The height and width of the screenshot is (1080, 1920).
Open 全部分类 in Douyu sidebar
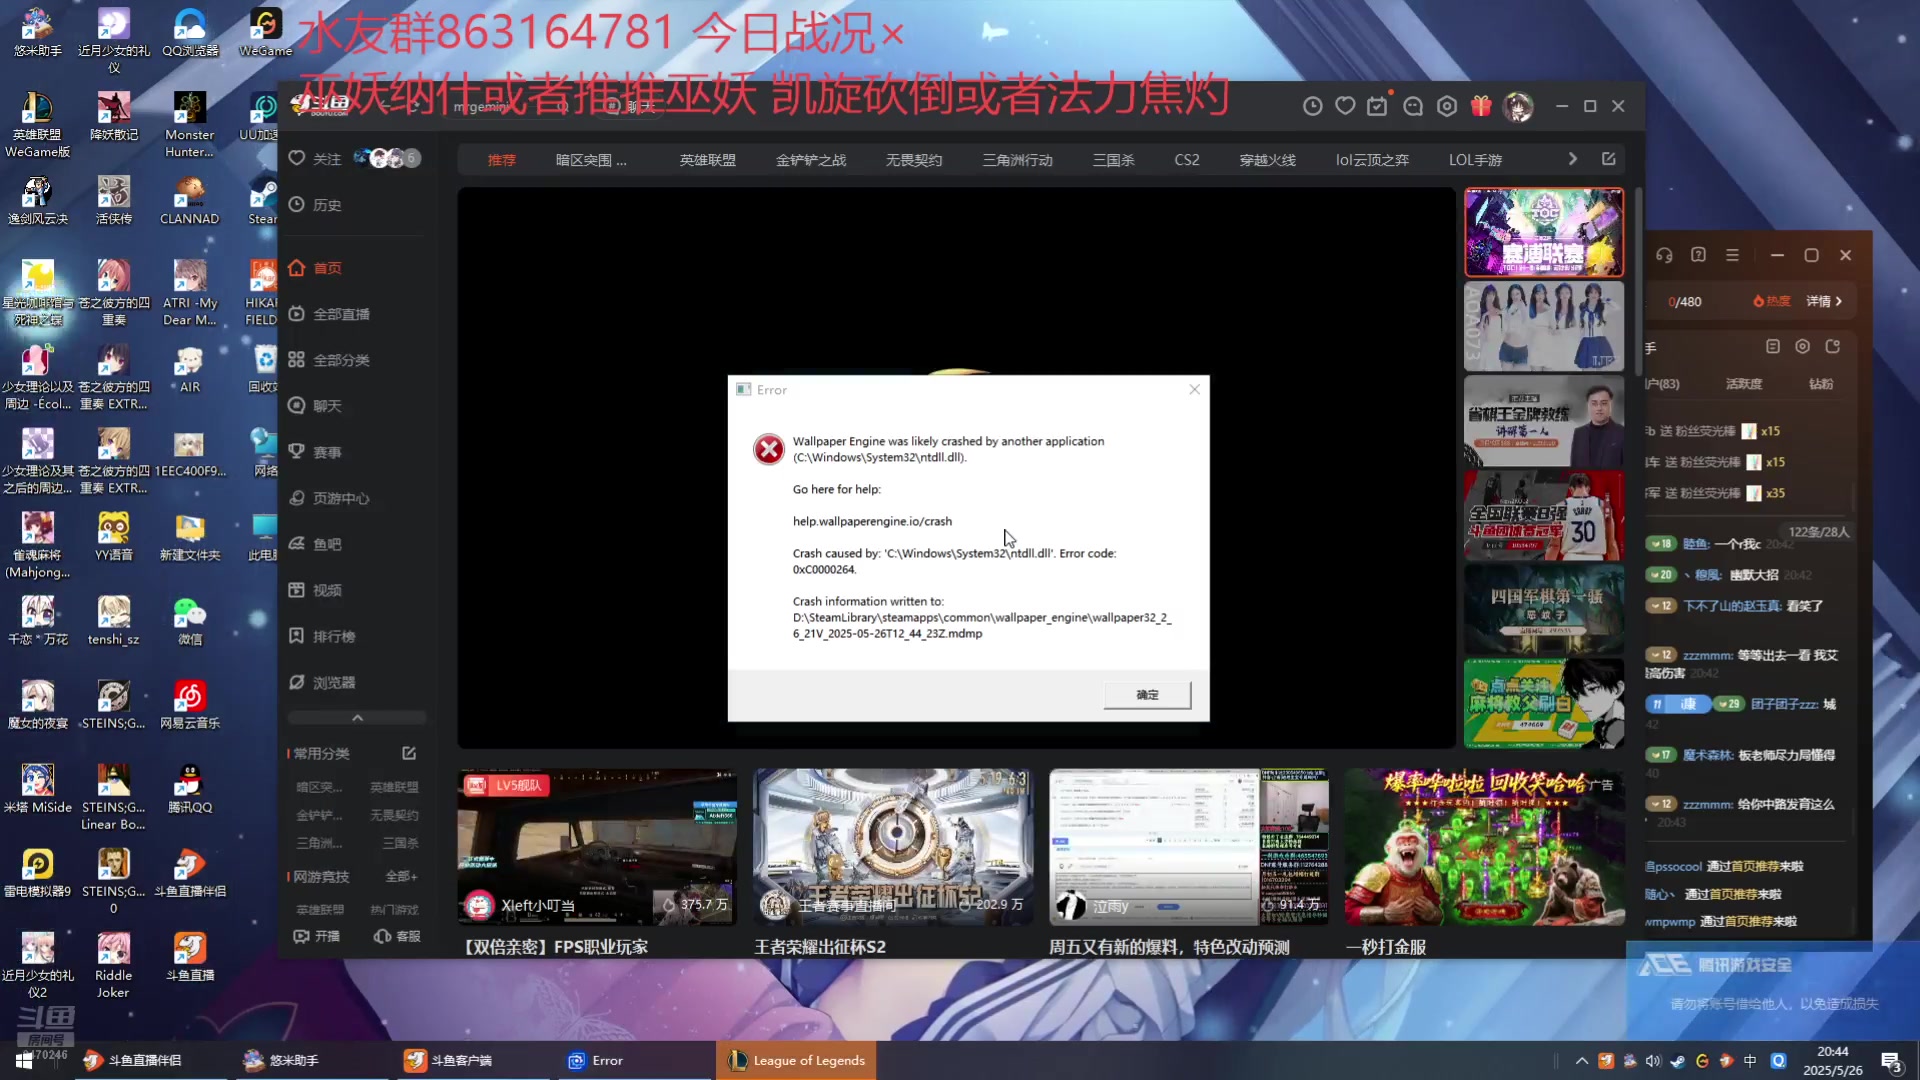(x=330, y=360)
